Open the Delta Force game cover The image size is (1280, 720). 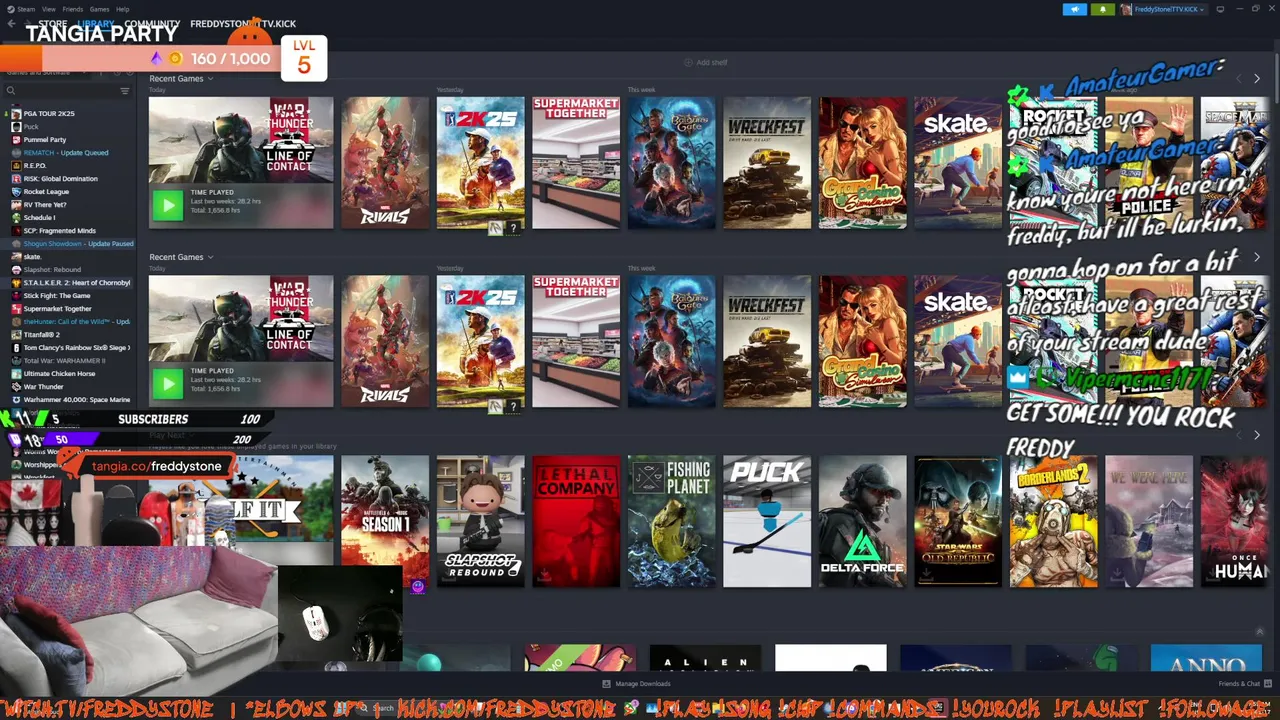[x=862, y=521]
